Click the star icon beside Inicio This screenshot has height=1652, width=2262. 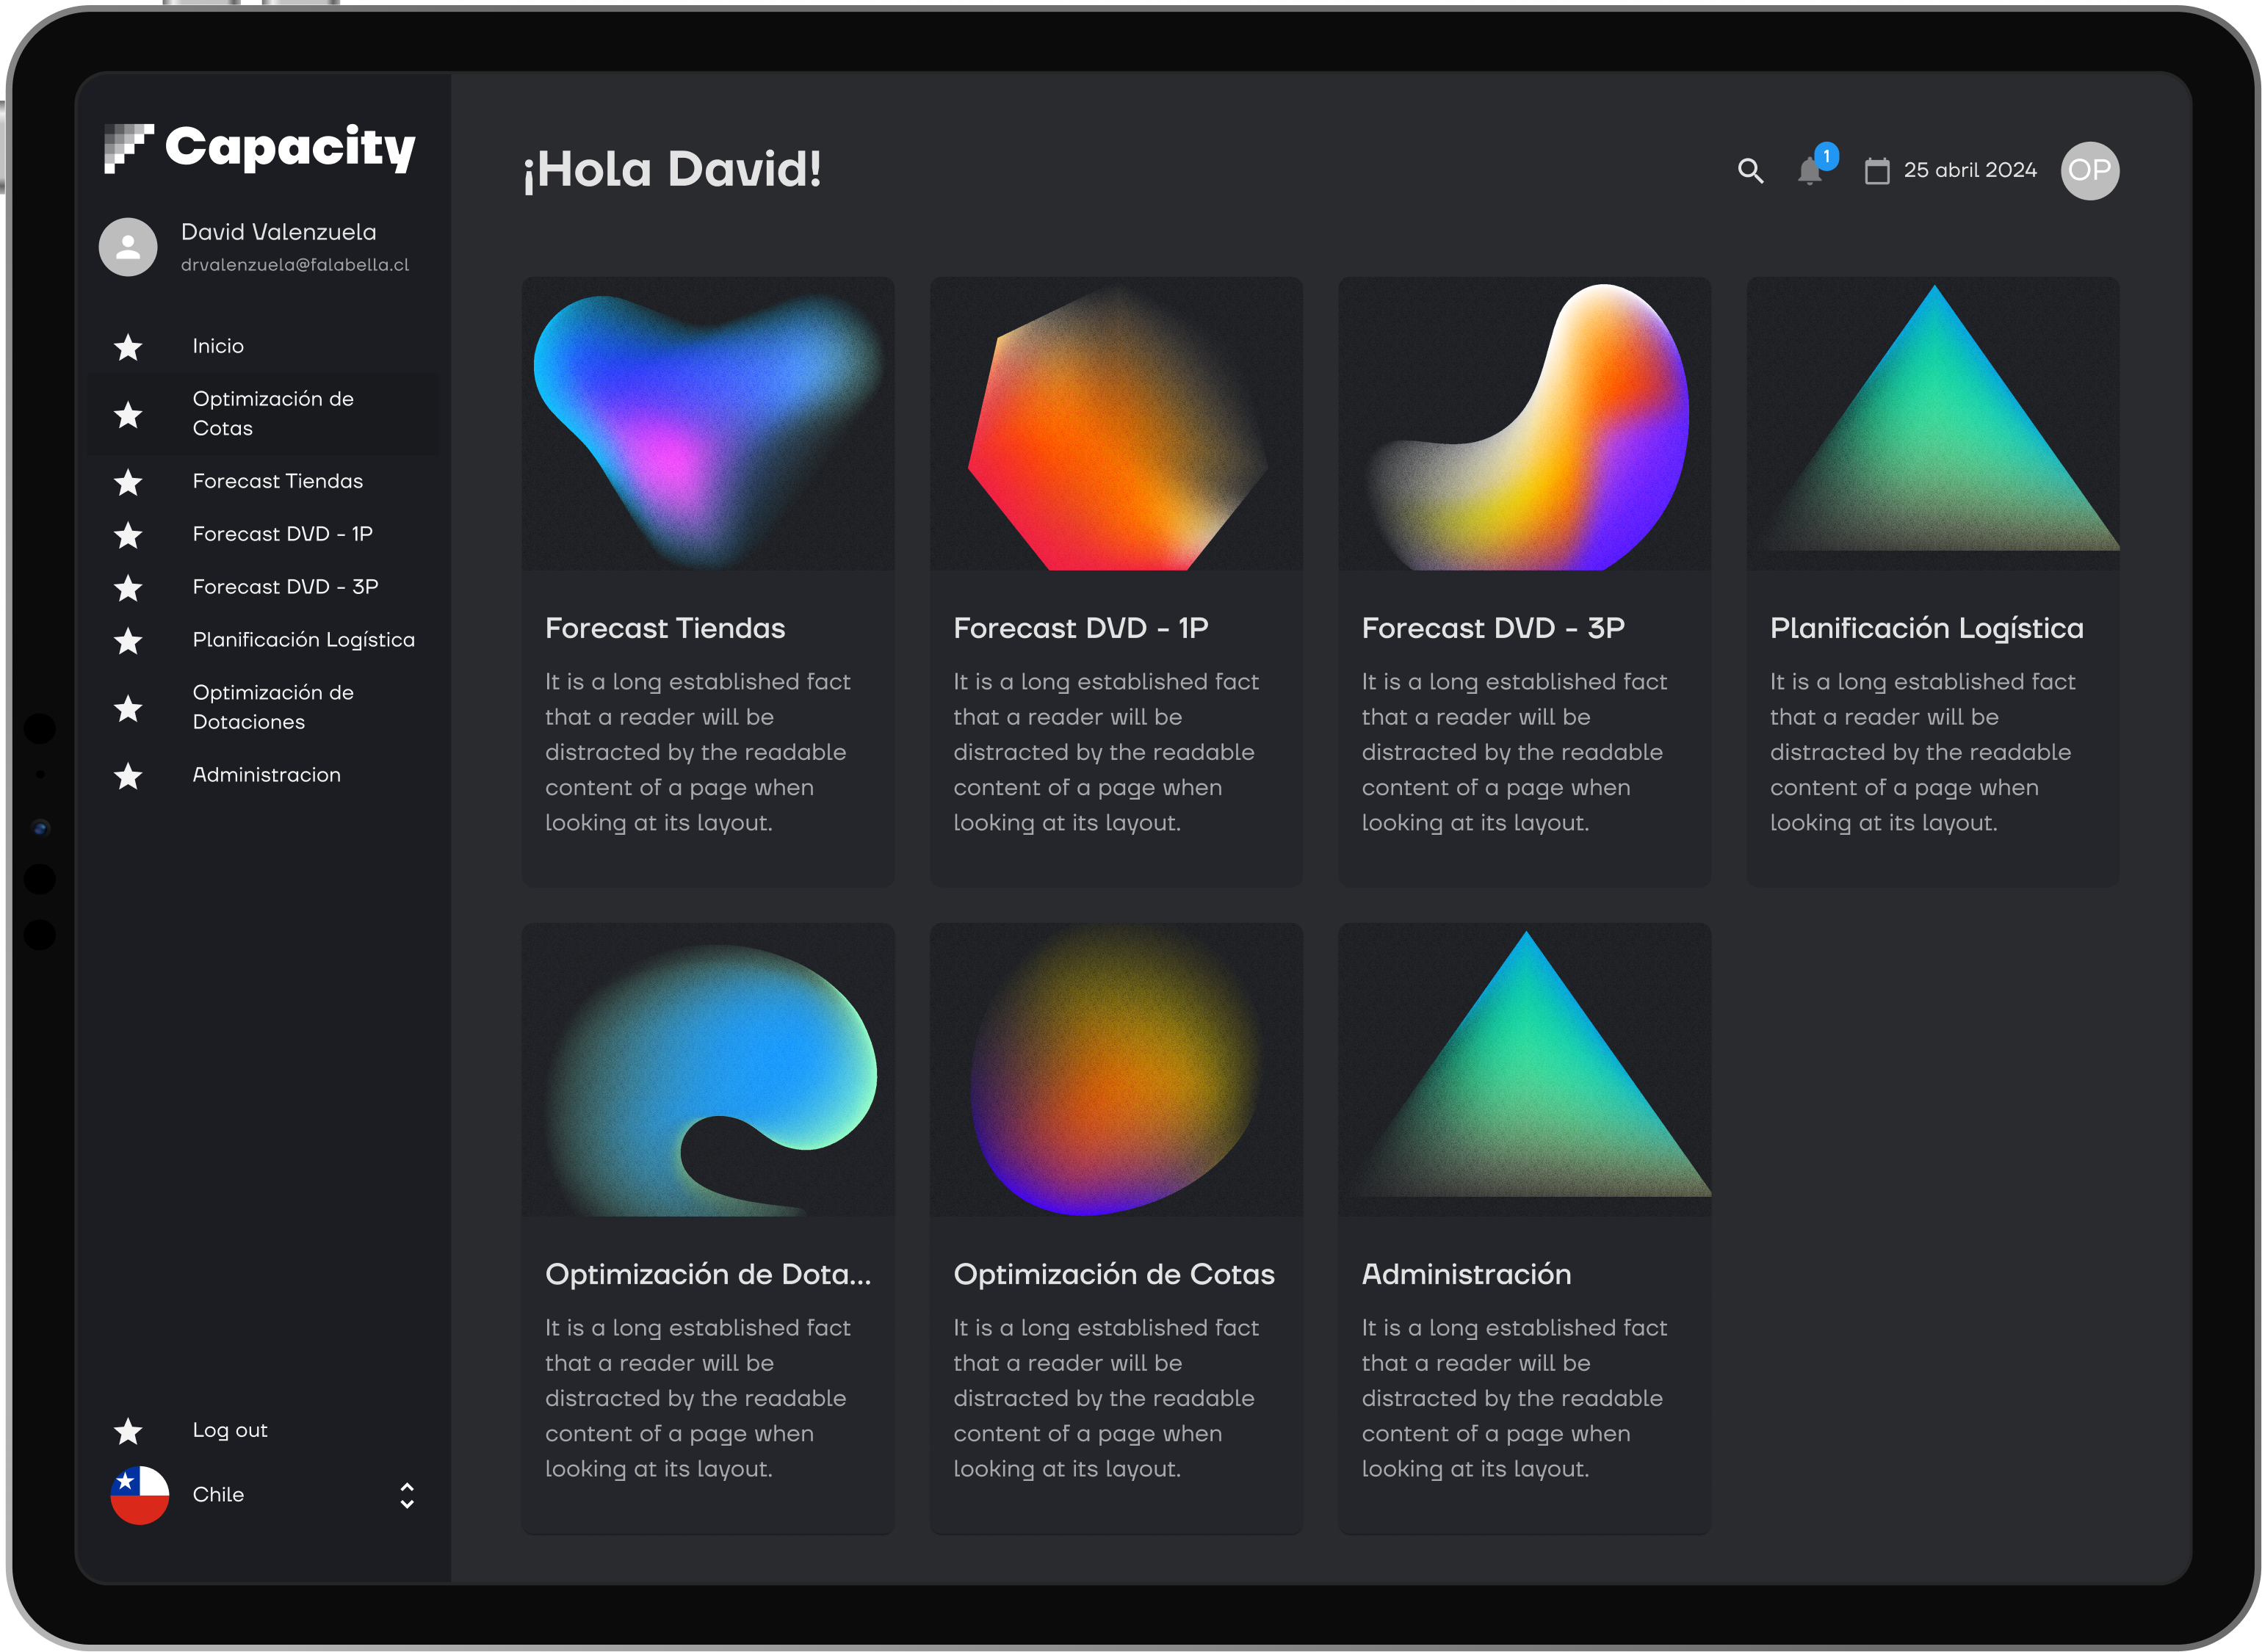click(128, 347)
